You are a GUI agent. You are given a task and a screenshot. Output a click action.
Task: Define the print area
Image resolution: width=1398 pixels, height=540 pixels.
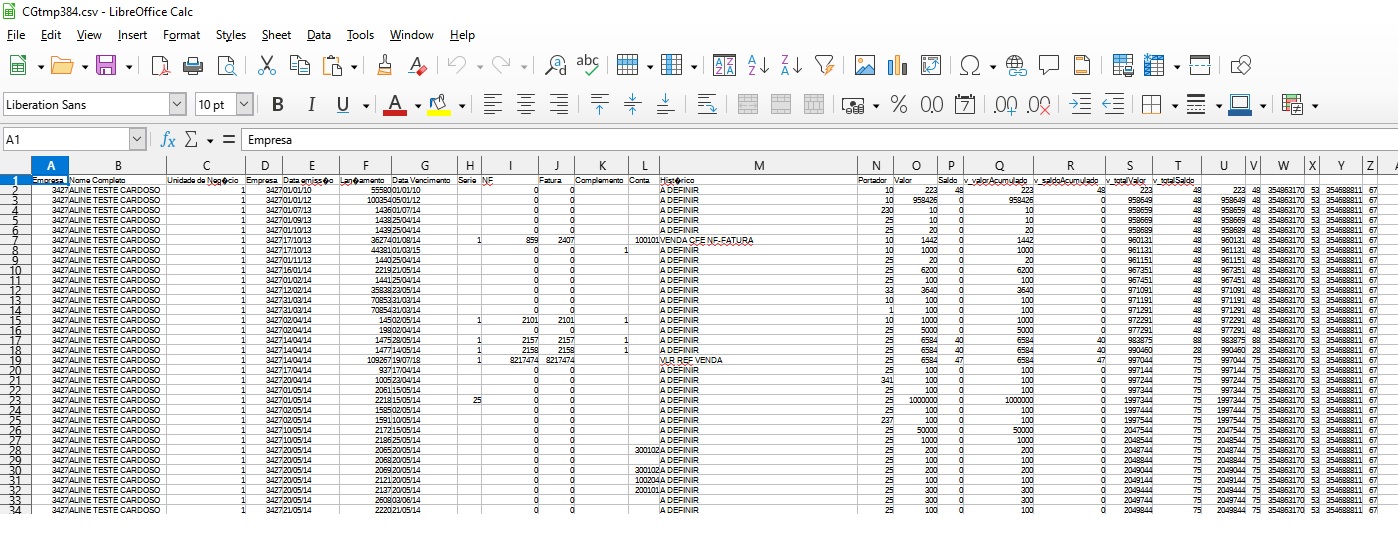pyautogui.click(x=1123, y=66)
